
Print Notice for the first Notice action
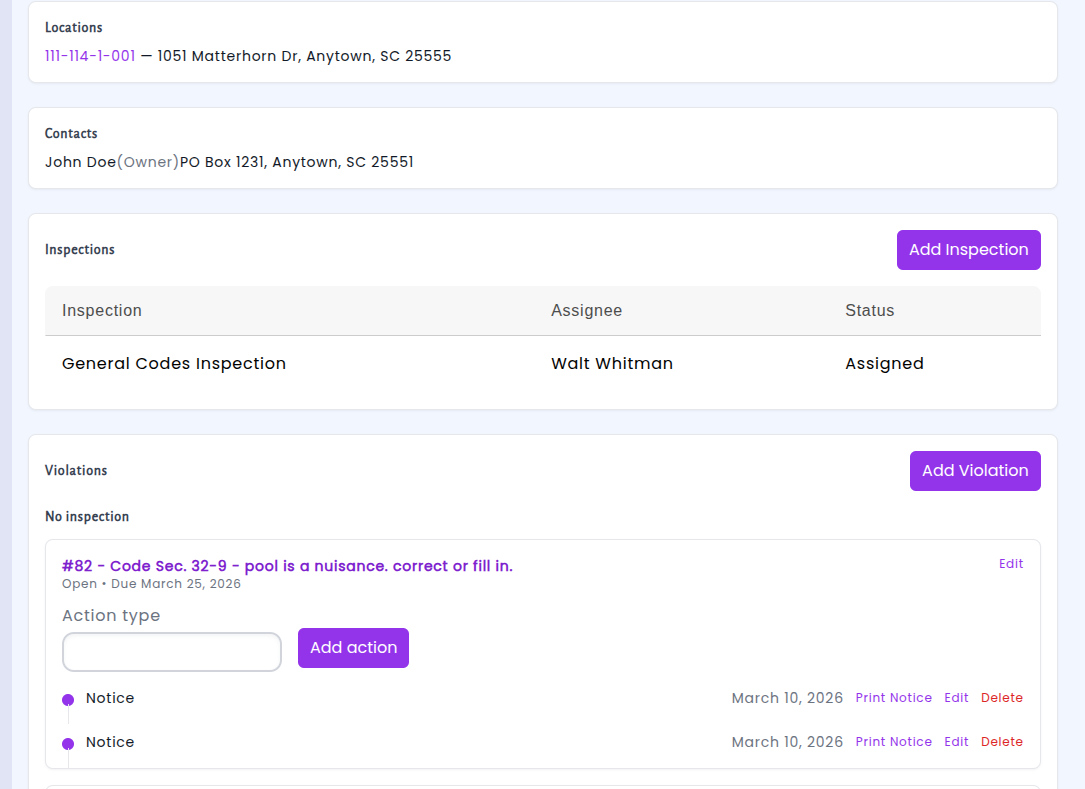pyautogui.click(x=893, y=698)
